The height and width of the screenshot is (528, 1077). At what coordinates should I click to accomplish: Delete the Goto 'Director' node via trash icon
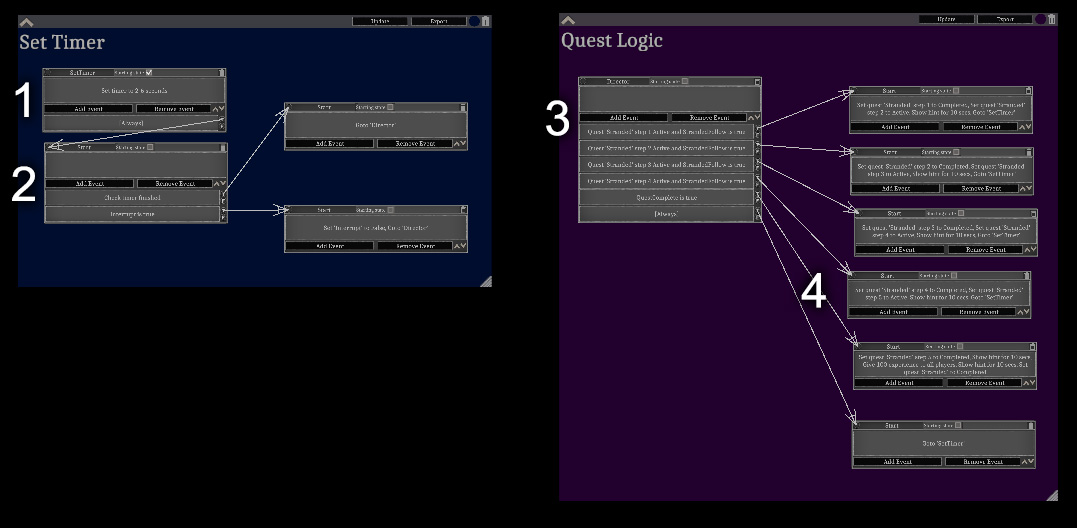coord(463,107)
